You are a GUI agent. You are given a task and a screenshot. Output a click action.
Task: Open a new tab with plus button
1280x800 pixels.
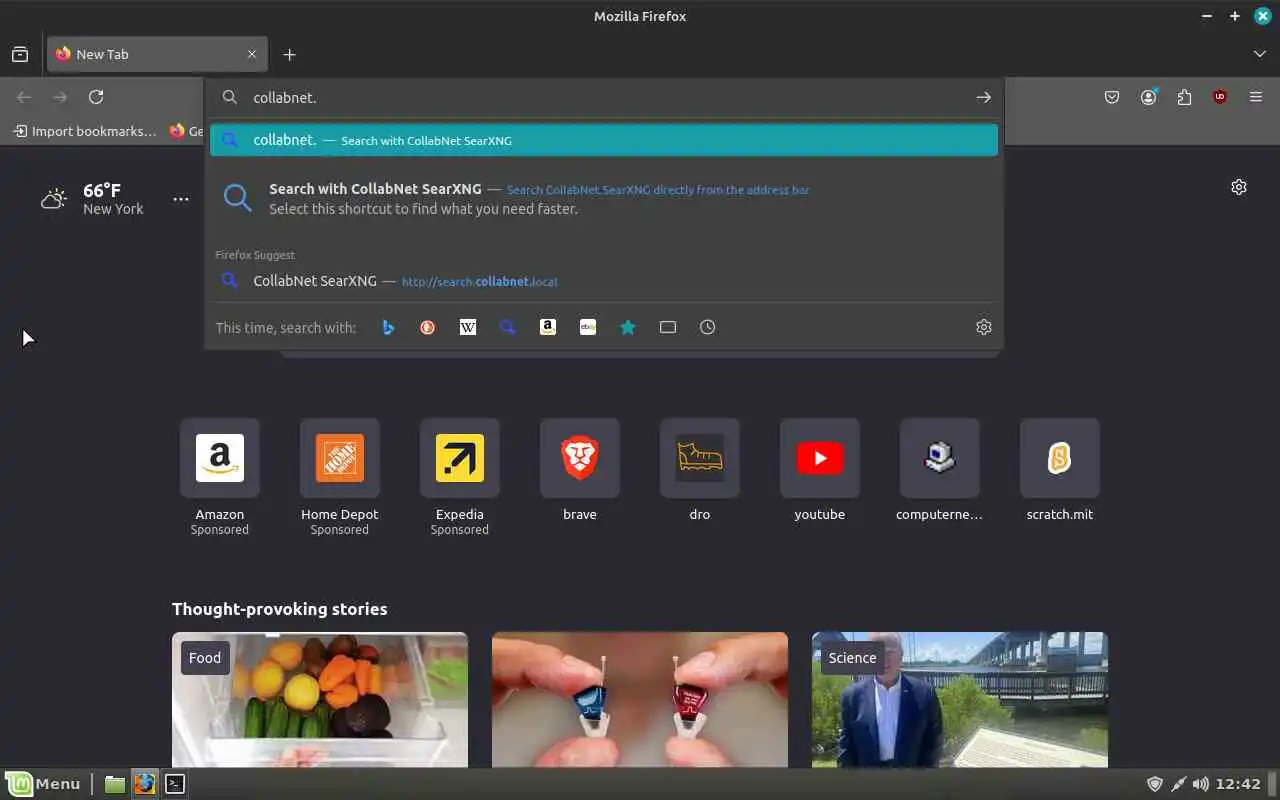click(x=289, y=54)
